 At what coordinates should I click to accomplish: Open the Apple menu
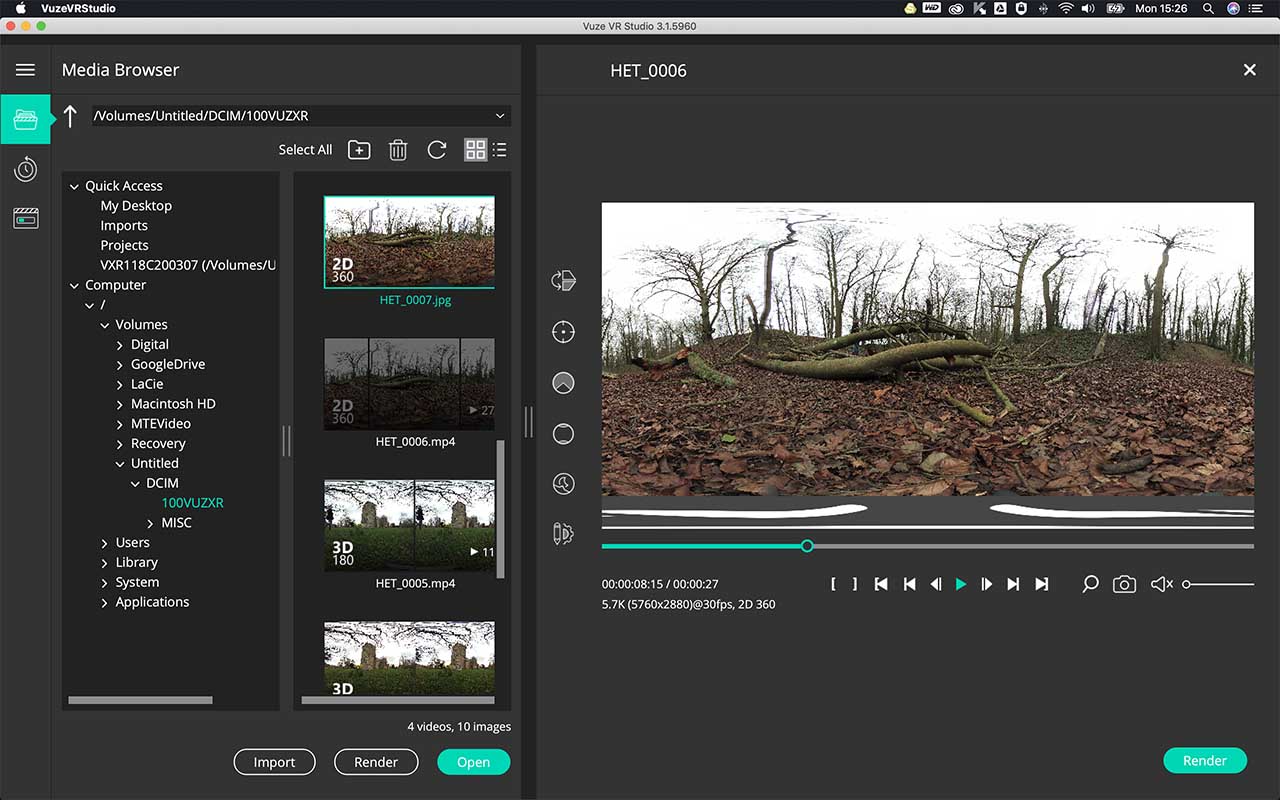point(20,8)
